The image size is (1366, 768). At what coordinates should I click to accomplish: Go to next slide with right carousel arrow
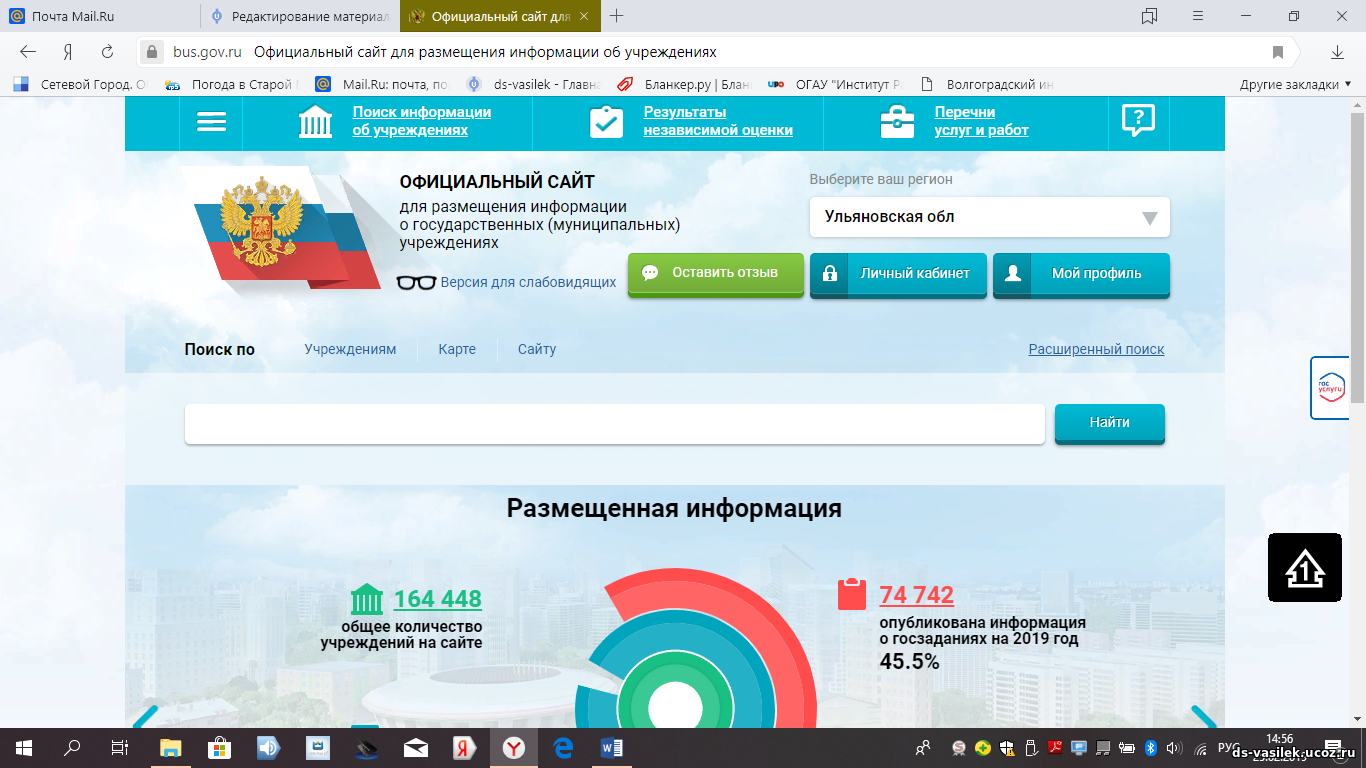pos(1204,718)
